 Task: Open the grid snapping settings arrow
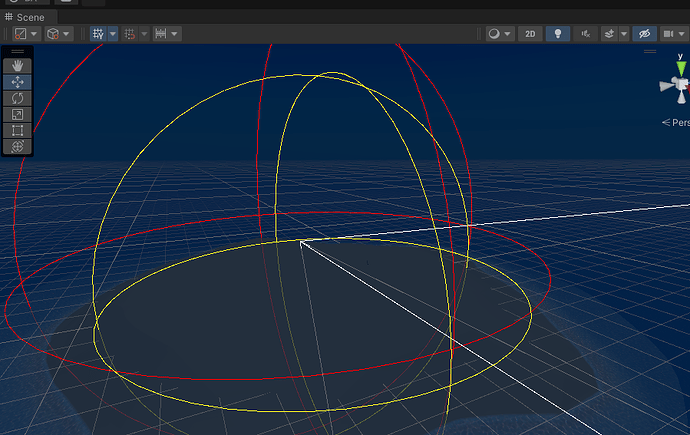click(144, 34)
